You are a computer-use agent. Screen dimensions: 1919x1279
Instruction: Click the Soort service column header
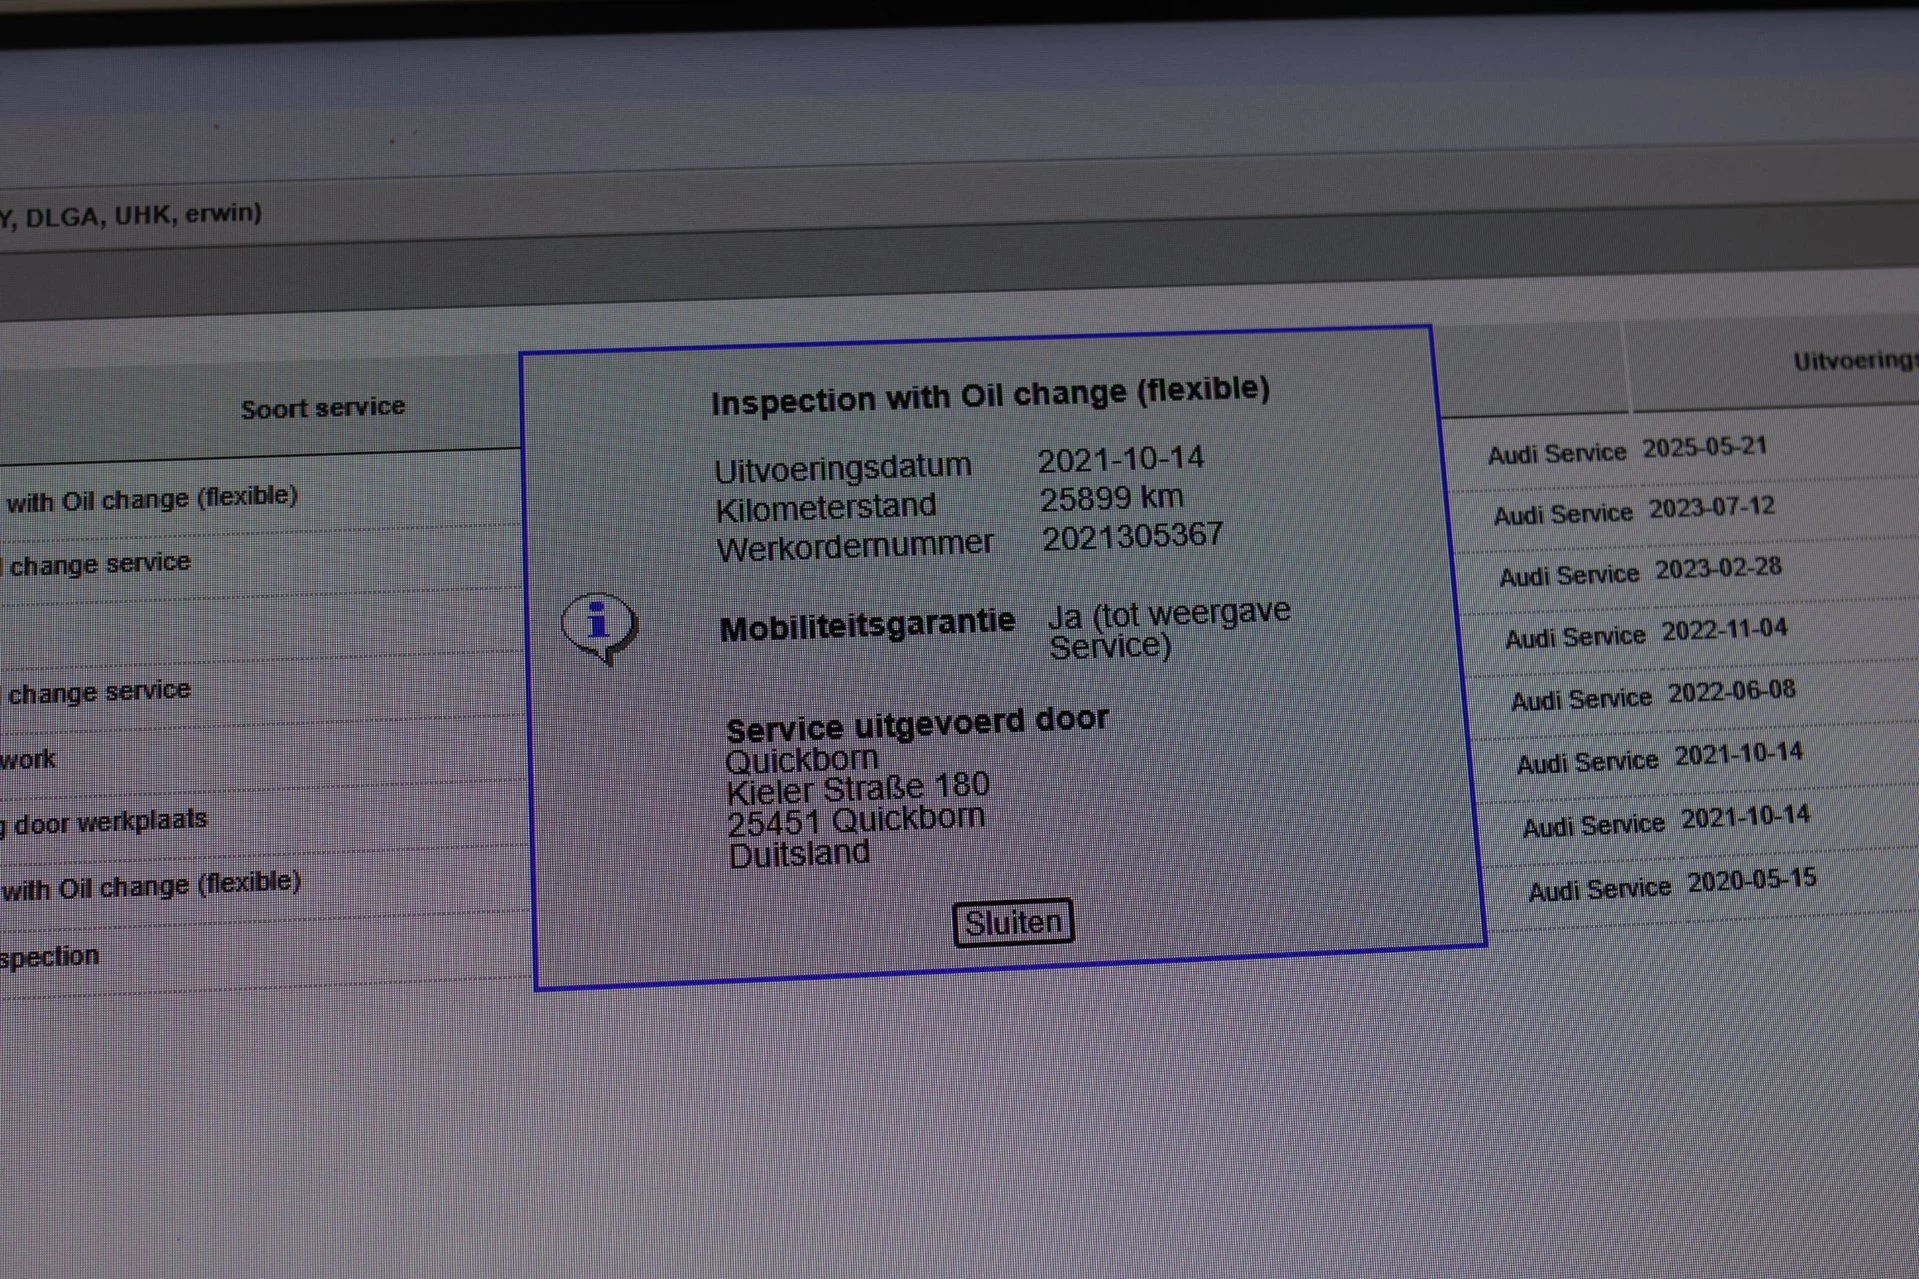pos(322,408)
